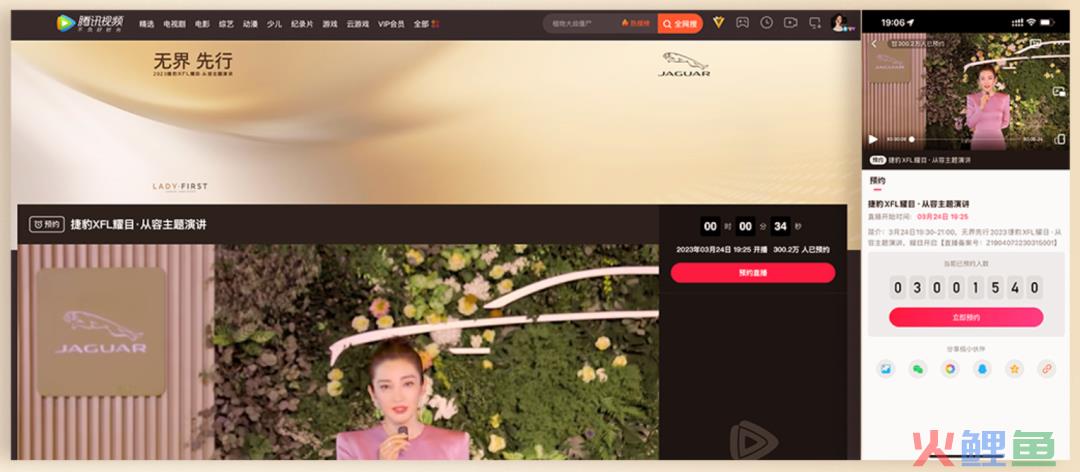Screen dimensions: 1080x472
Task: Share to Moments colorful circle icon
Action: point(950,369)
